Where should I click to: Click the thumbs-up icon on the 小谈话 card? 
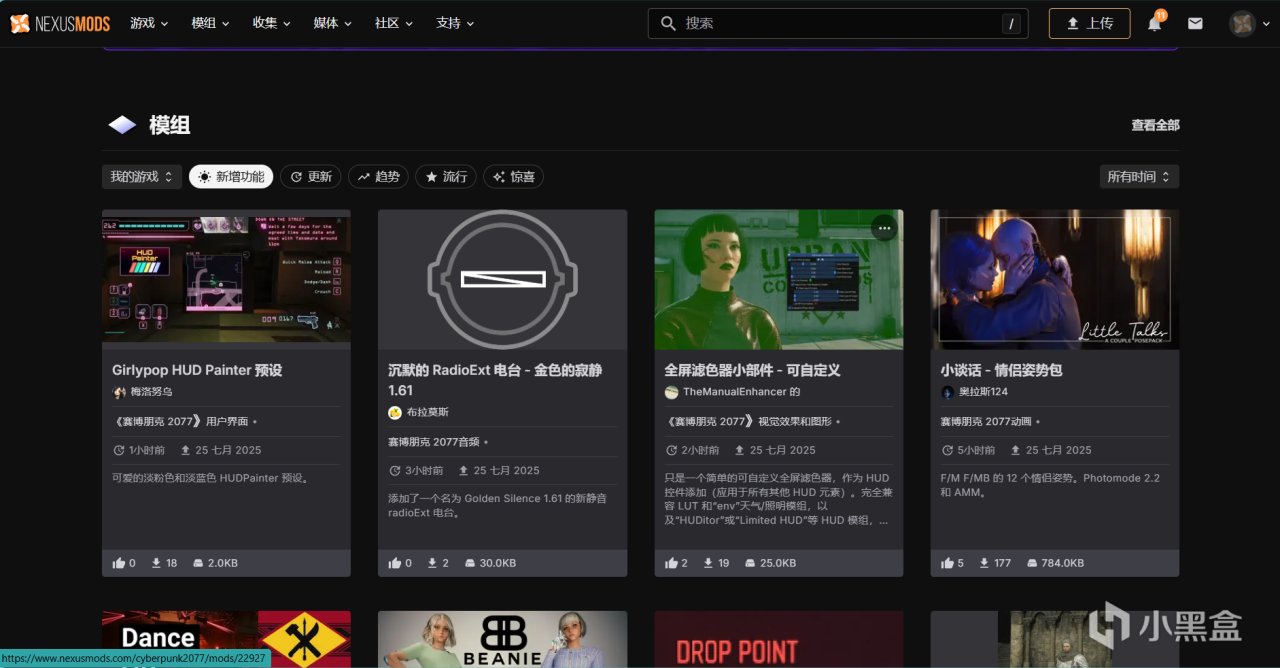(947, 563)
